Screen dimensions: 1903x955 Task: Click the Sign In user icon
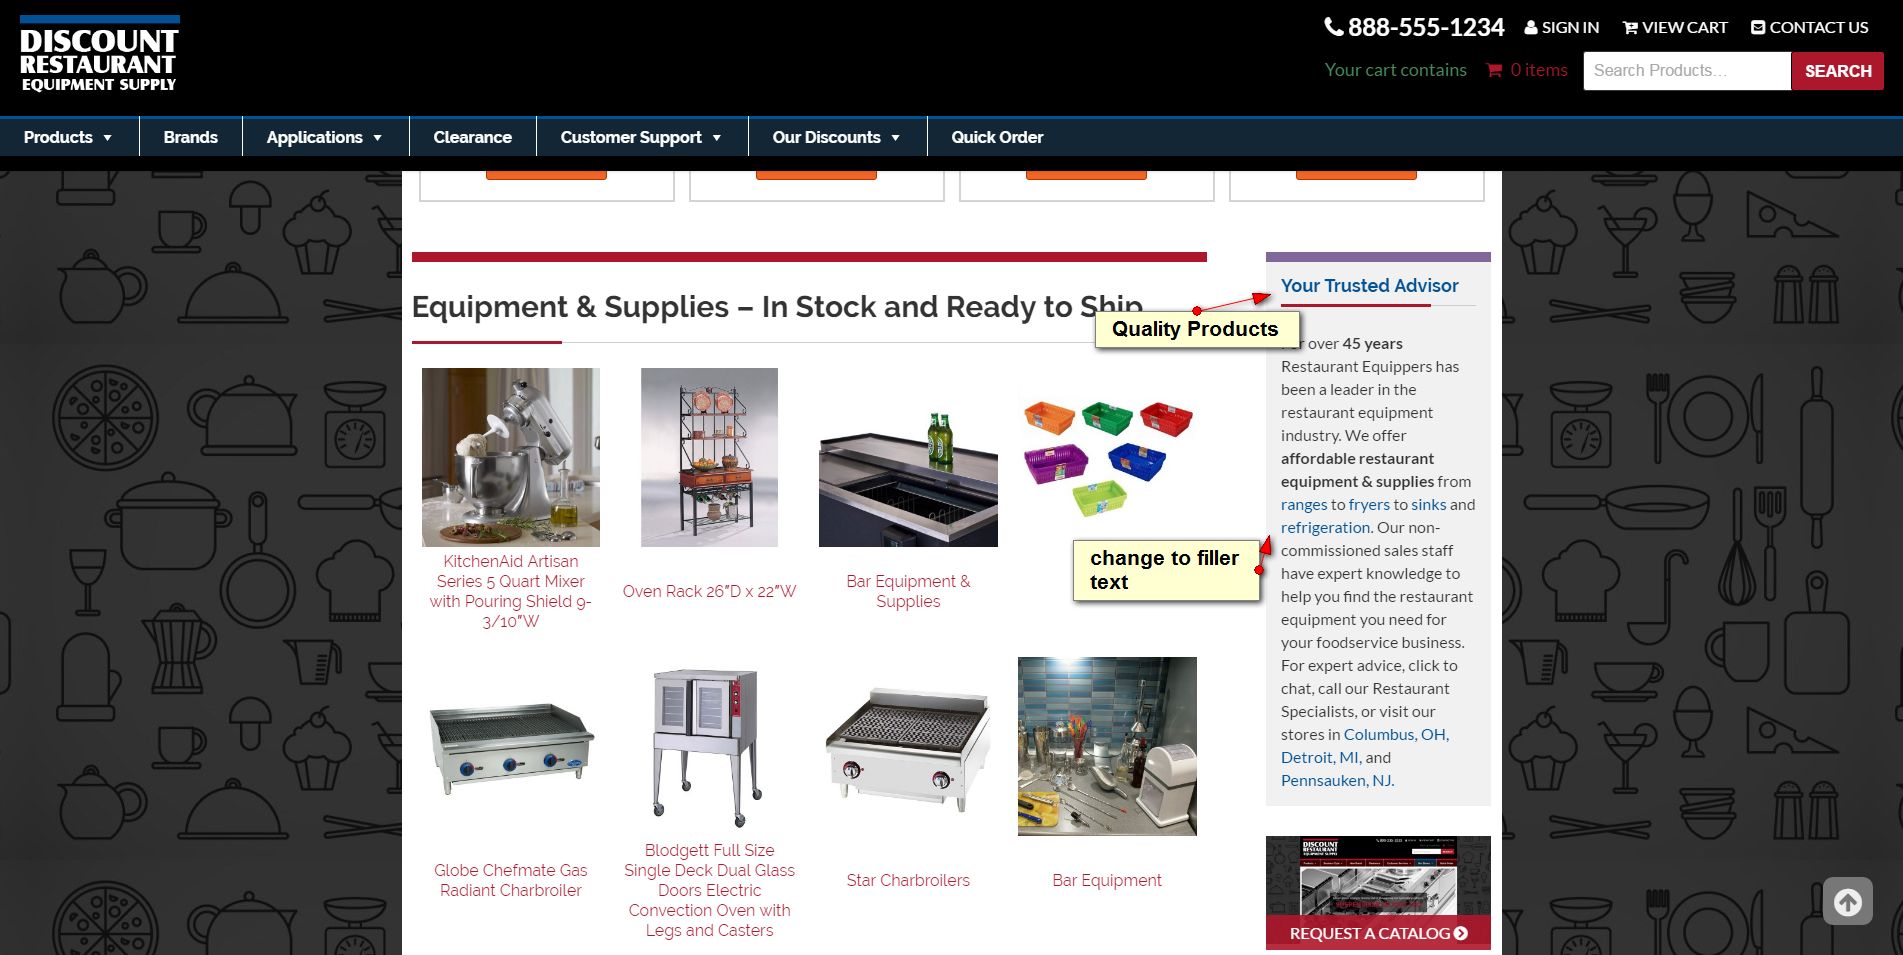[x=1530, y=28]
